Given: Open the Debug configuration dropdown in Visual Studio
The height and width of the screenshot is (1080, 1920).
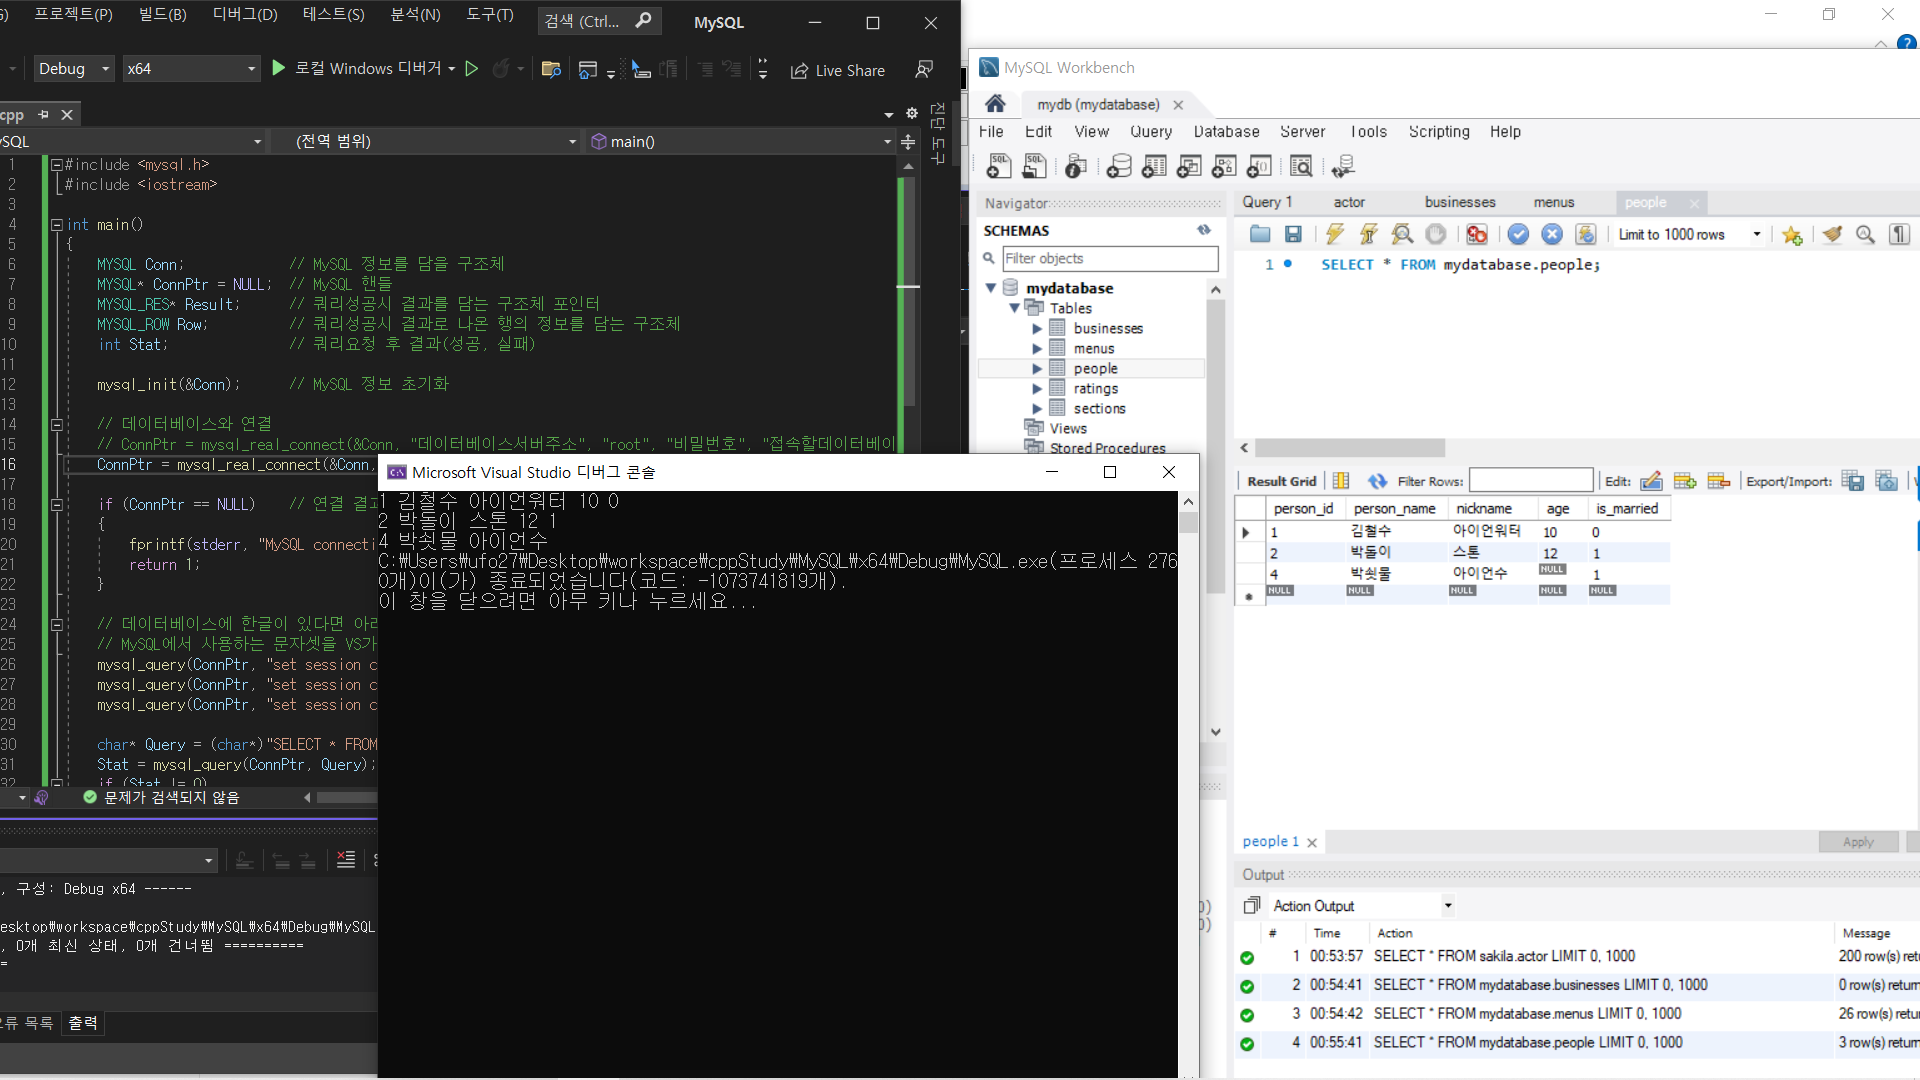Looking at the screenshot, I should pos(74,68).
